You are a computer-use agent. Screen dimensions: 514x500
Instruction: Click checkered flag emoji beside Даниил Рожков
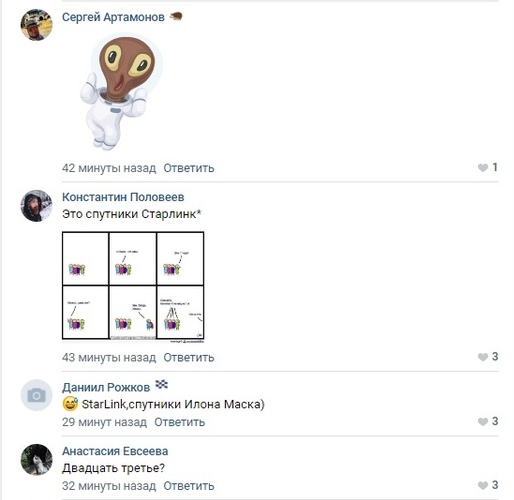pyautogui.click(x=162, y=385)
